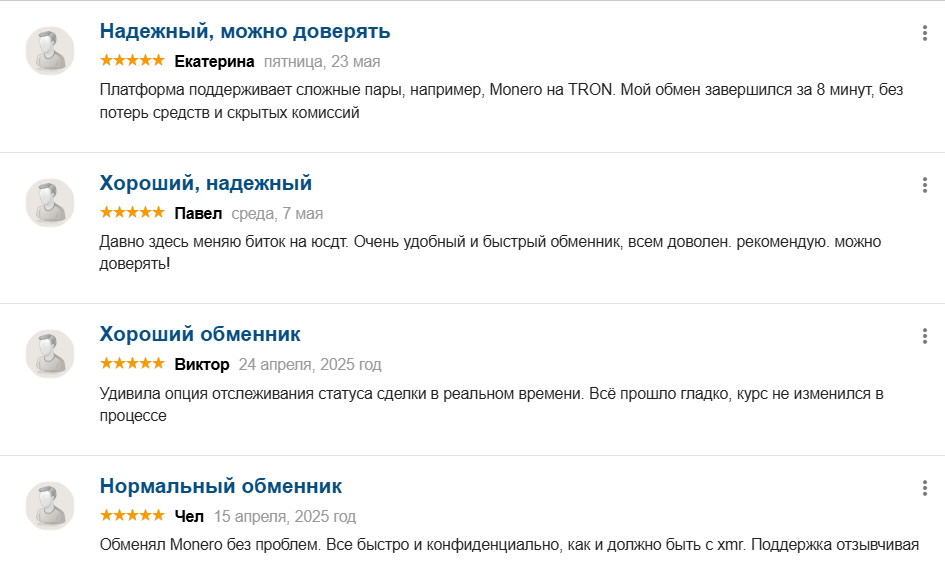Open options menu for Екатерина's review
This screenshot has width=945, height=583.
pos(925,33)
